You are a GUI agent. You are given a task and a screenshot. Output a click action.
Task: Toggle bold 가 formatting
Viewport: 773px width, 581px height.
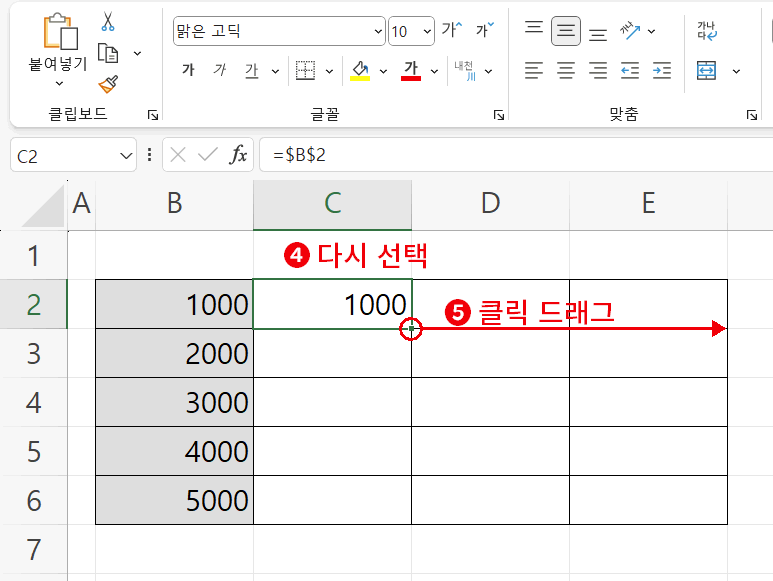click(188, 70)
